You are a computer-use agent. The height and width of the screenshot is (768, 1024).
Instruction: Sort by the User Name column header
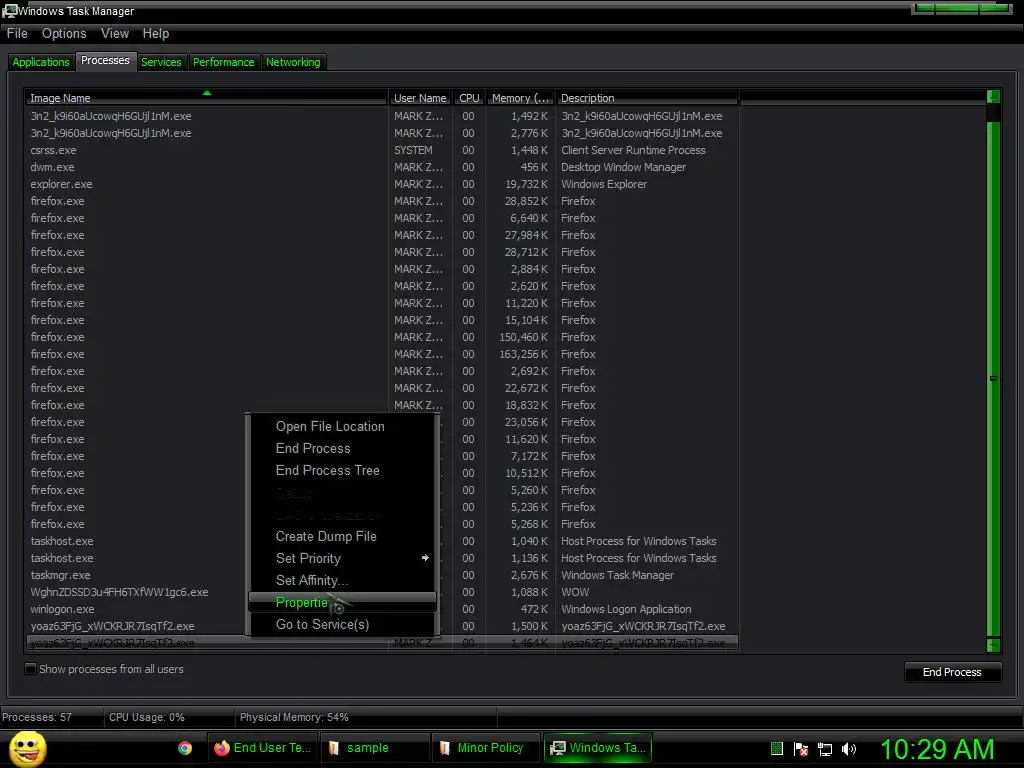point(420,98)
